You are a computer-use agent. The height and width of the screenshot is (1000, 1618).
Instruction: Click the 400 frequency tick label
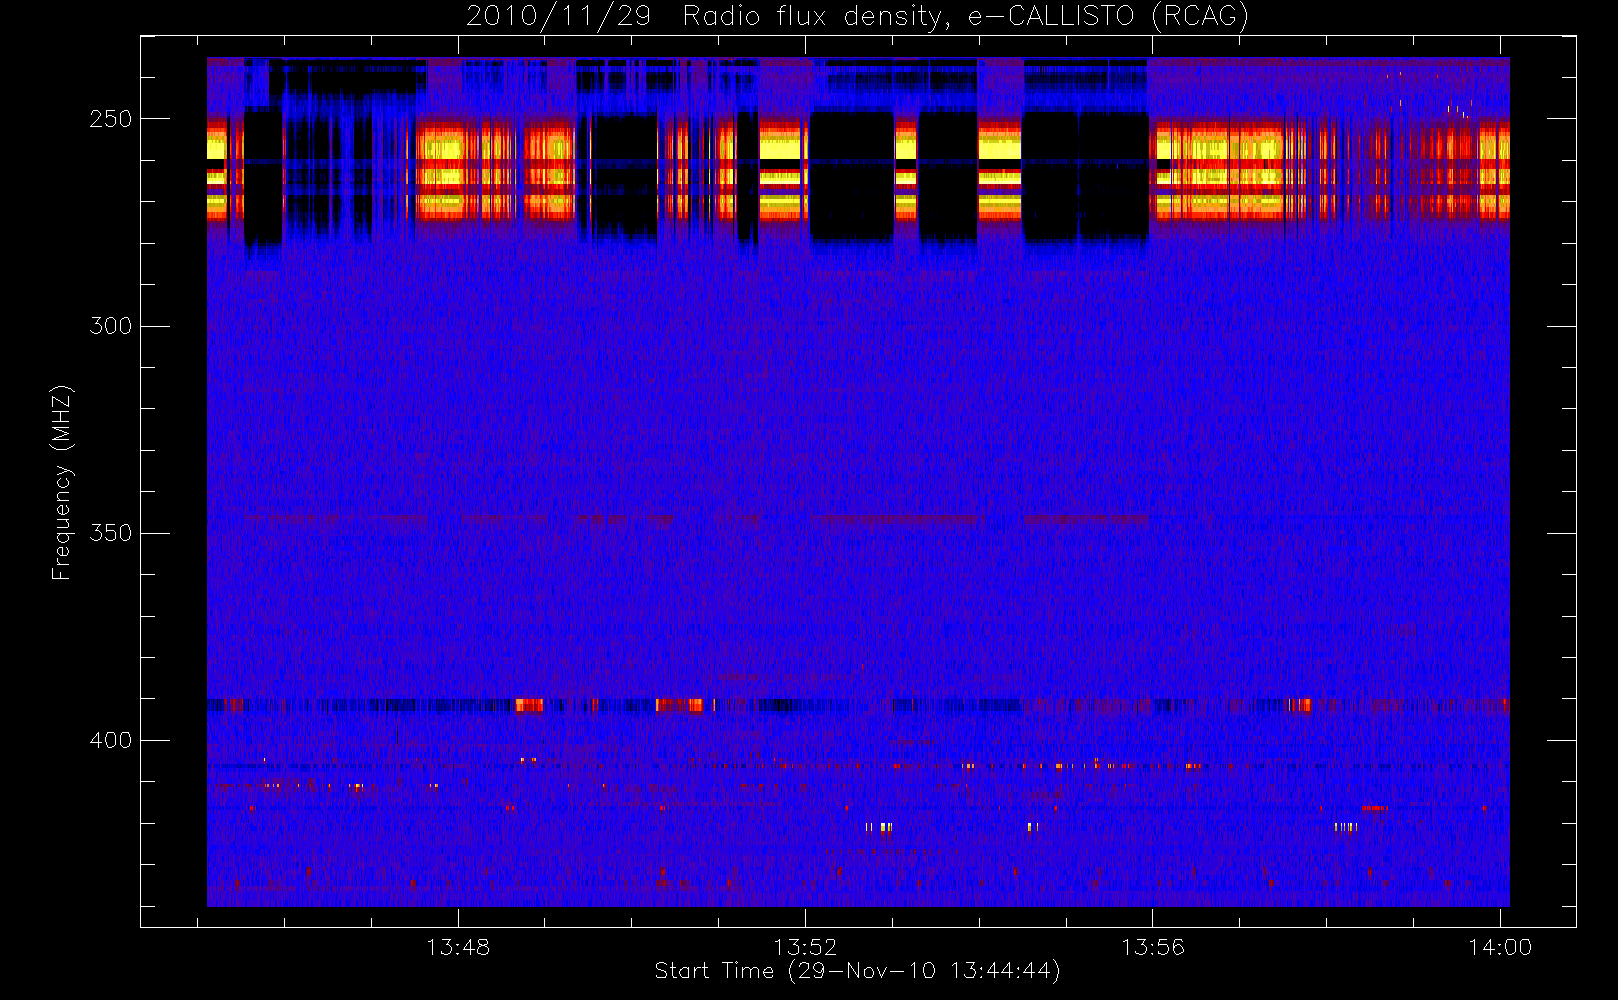click(x=110, y=740)
